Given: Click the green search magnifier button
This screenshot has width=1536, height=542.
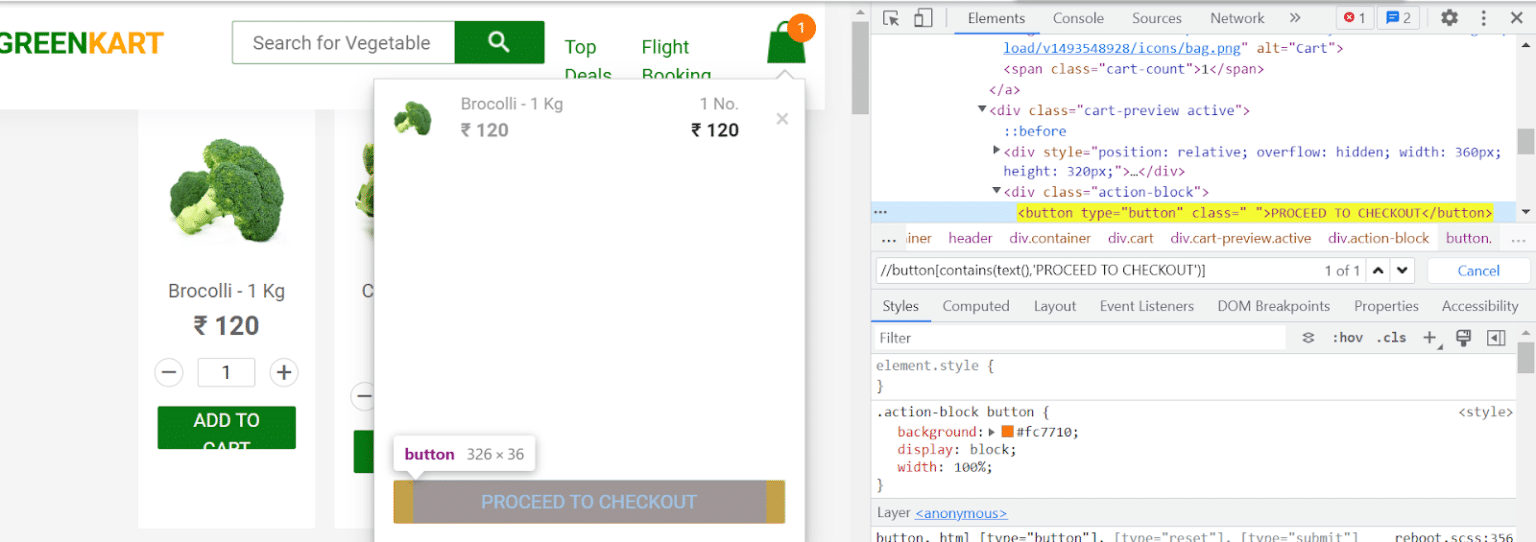Looking at the screenshot, I should (499, 42).
